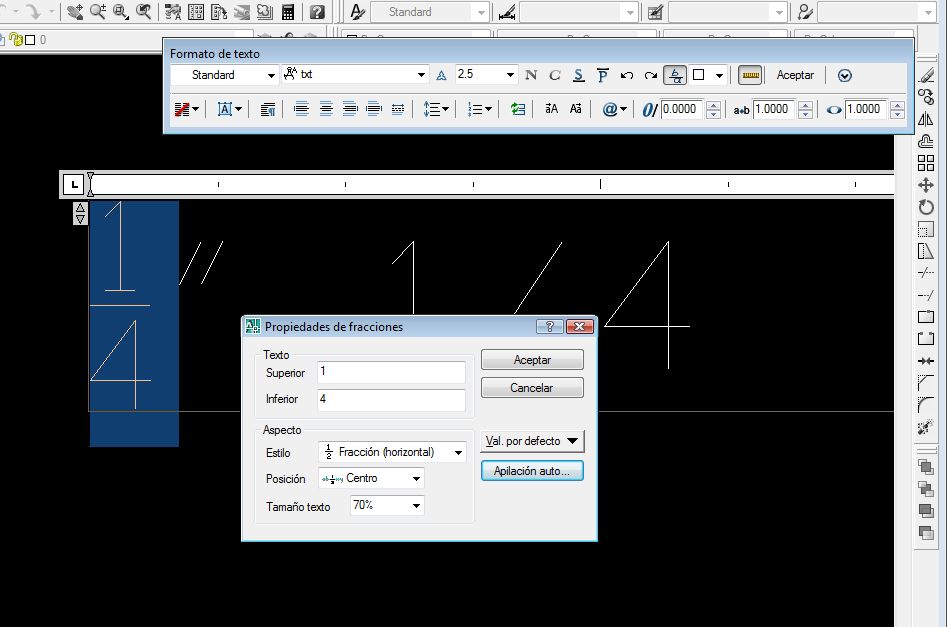Screen dimensions: 947x627
Task: Click the Undo arrow in Formato de texto
Action: [627, 75]
